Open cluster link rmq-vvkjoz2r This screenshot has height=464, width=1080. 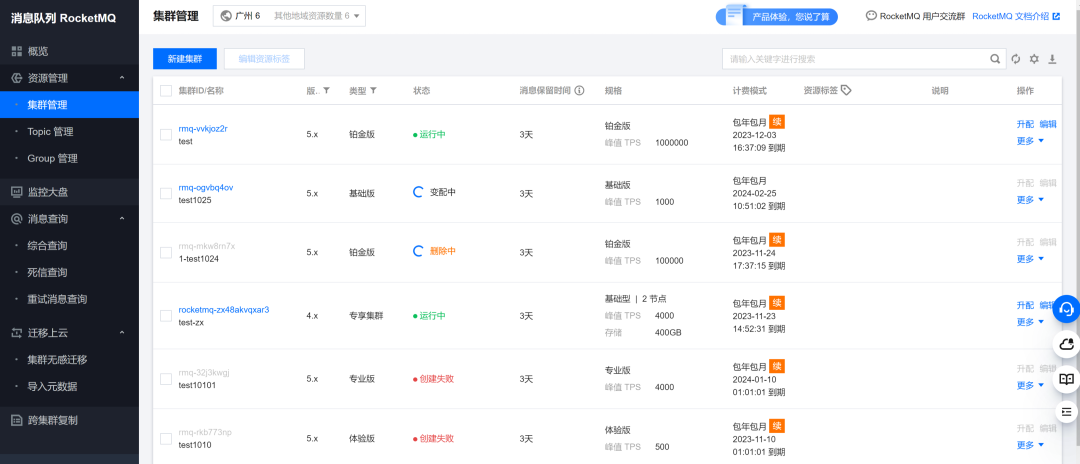click(x=202, y=128)
